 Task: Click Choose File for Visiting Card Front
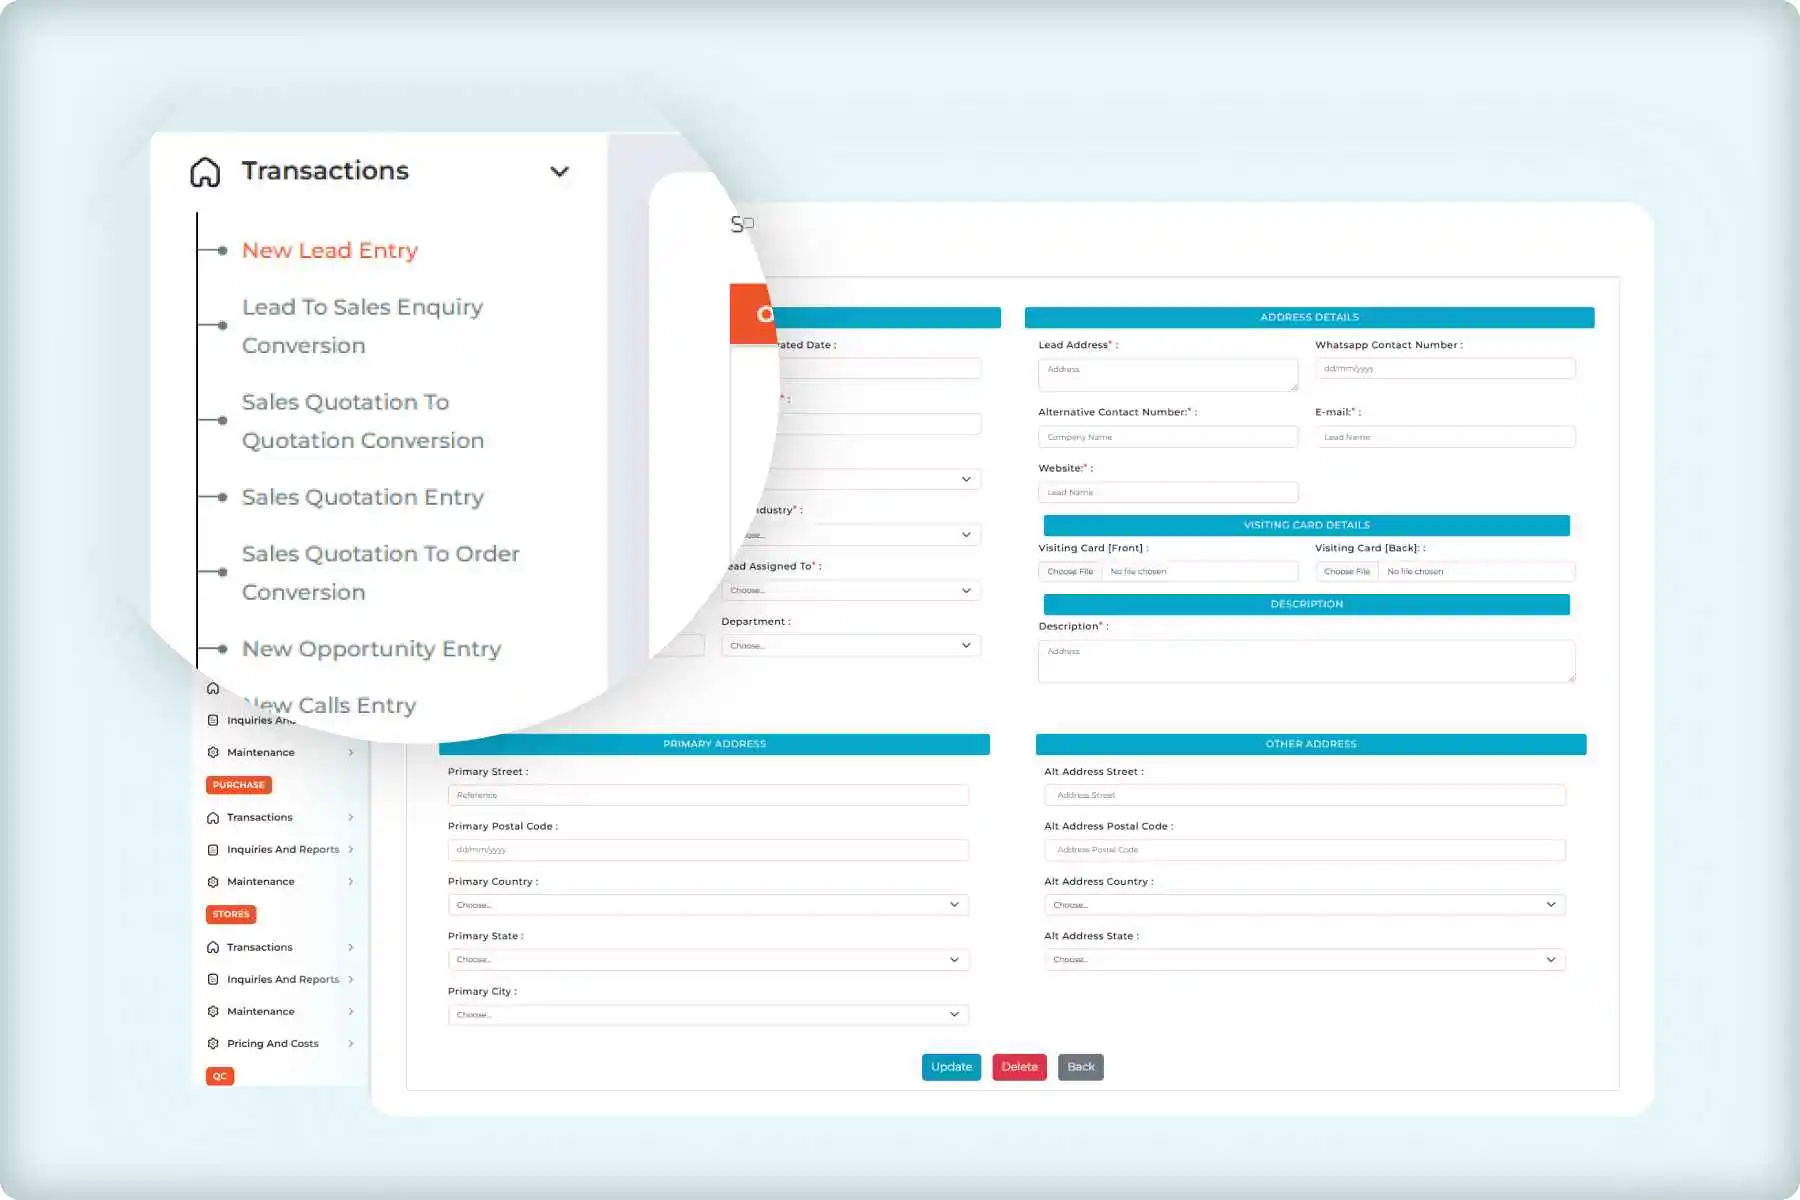coord(1069,571)
